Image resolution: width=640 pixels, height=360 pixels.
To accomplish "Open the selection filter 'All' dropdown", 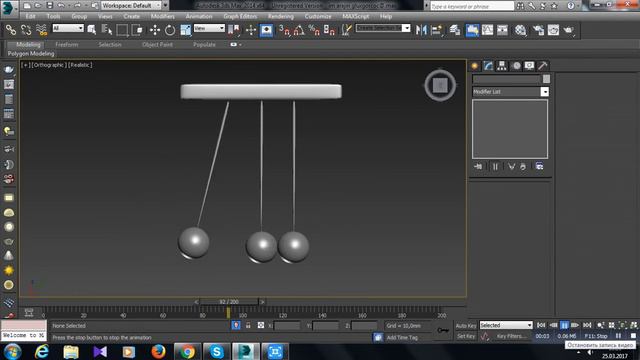I will coord(68,28).
